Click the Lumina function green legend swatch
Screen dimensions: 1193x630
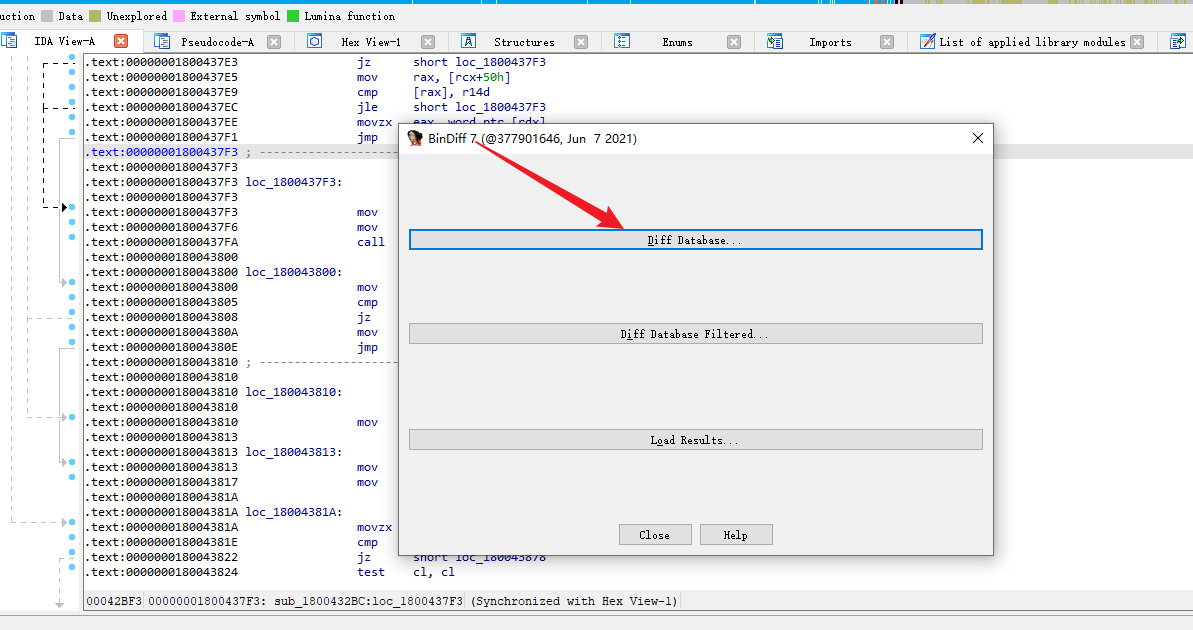[x=293, y=16]
